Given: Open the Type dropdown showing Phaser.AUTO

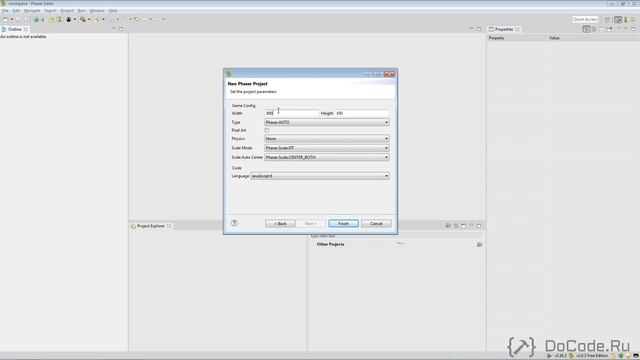Looking at the screenshot, I should click(327, 122).
